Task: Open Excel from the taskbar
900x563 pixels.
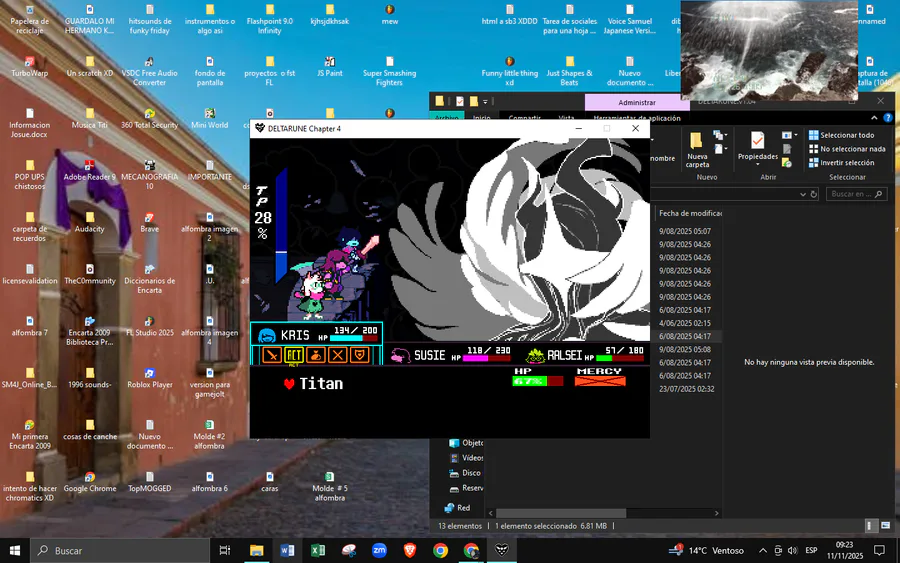Action: [317, 550]
